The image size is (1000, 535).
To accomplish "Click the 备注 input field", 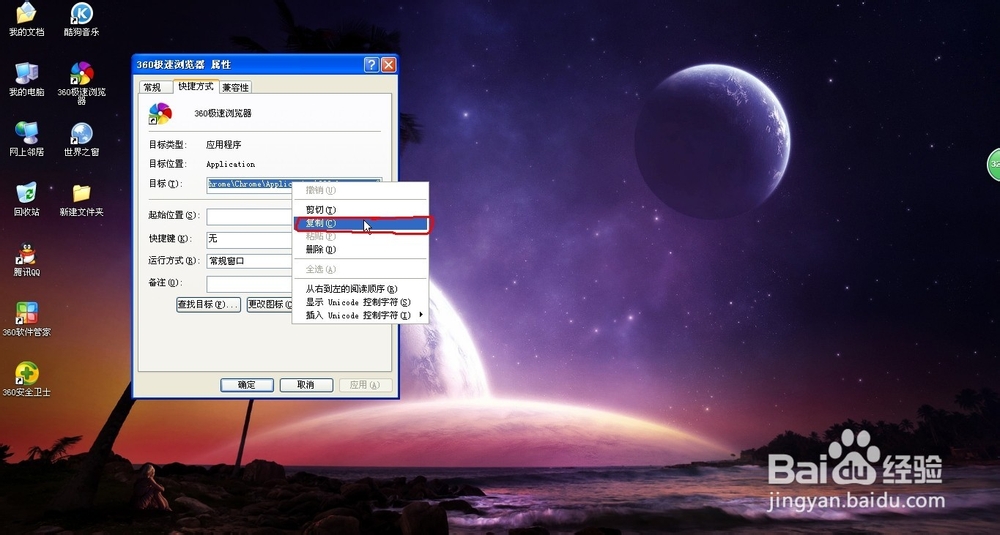I will click(249, 284).
